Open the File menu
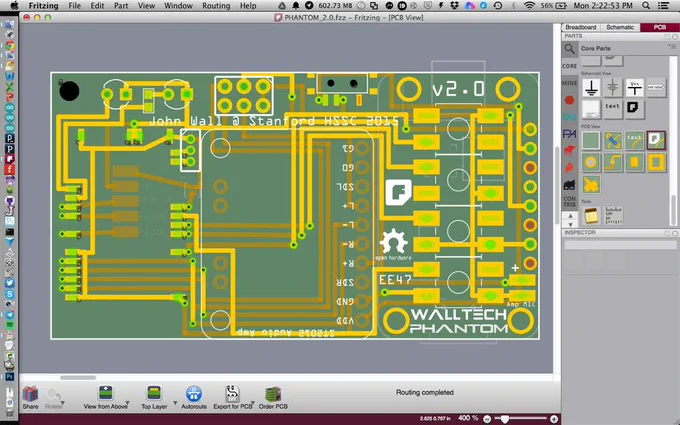 [75, 6]
